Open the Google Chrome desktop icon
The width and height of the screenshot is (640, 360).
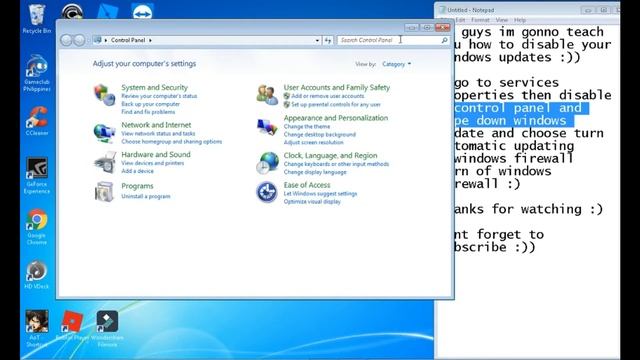tap(37, 227)
